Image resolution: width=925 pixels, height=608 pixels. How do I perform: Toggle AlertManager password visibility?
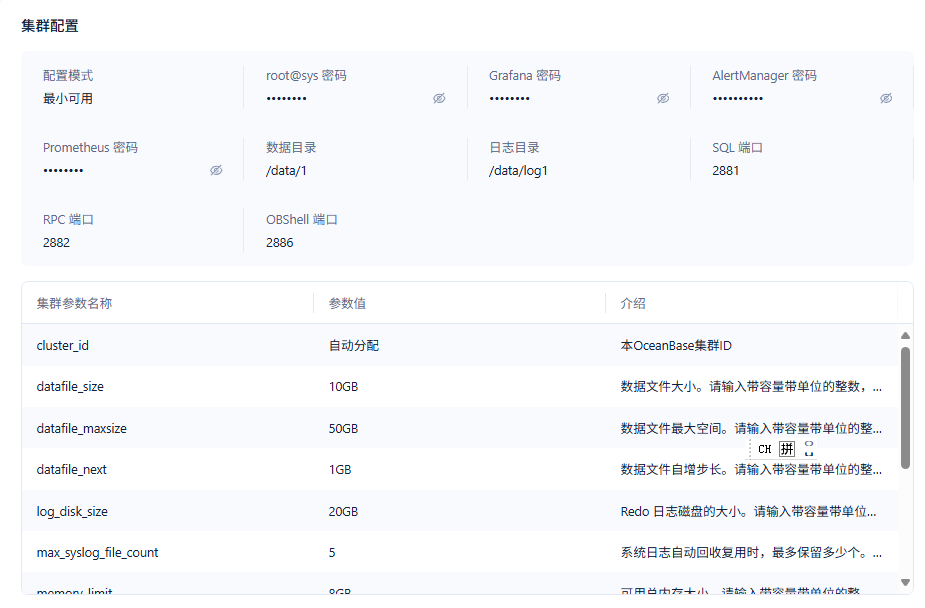[x=886, y=98]
